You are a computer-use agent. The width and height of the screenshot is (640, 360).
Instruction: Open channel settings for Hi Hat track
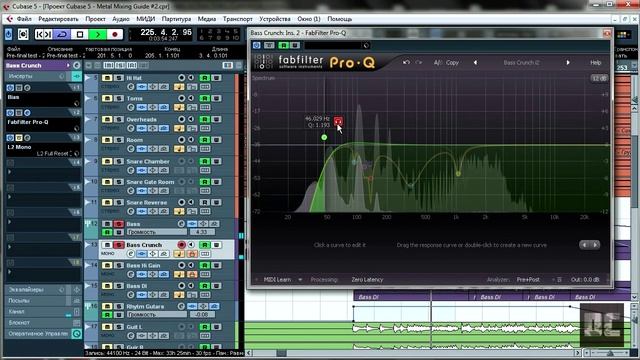131,87
